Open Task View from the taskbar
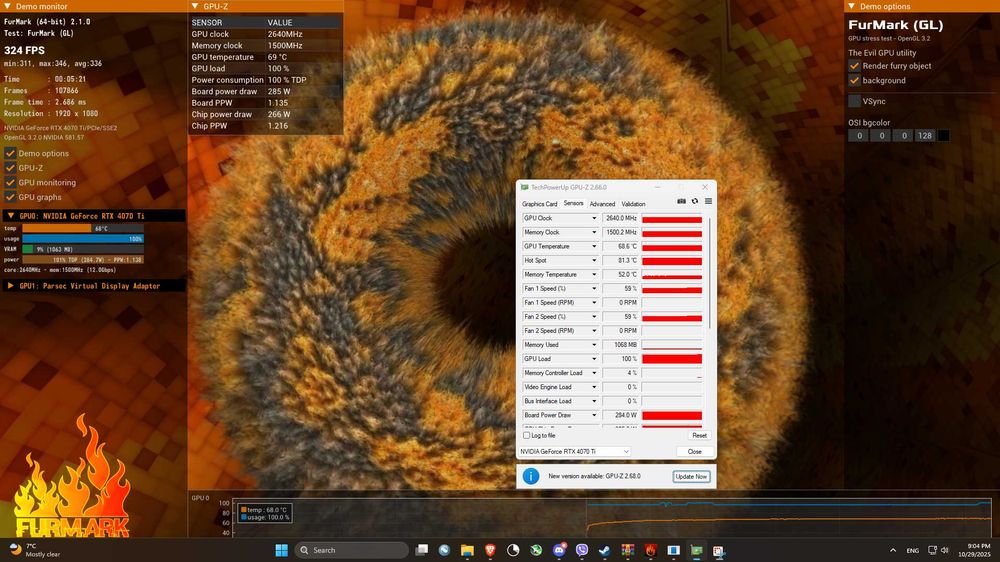 tap(422, 551)
